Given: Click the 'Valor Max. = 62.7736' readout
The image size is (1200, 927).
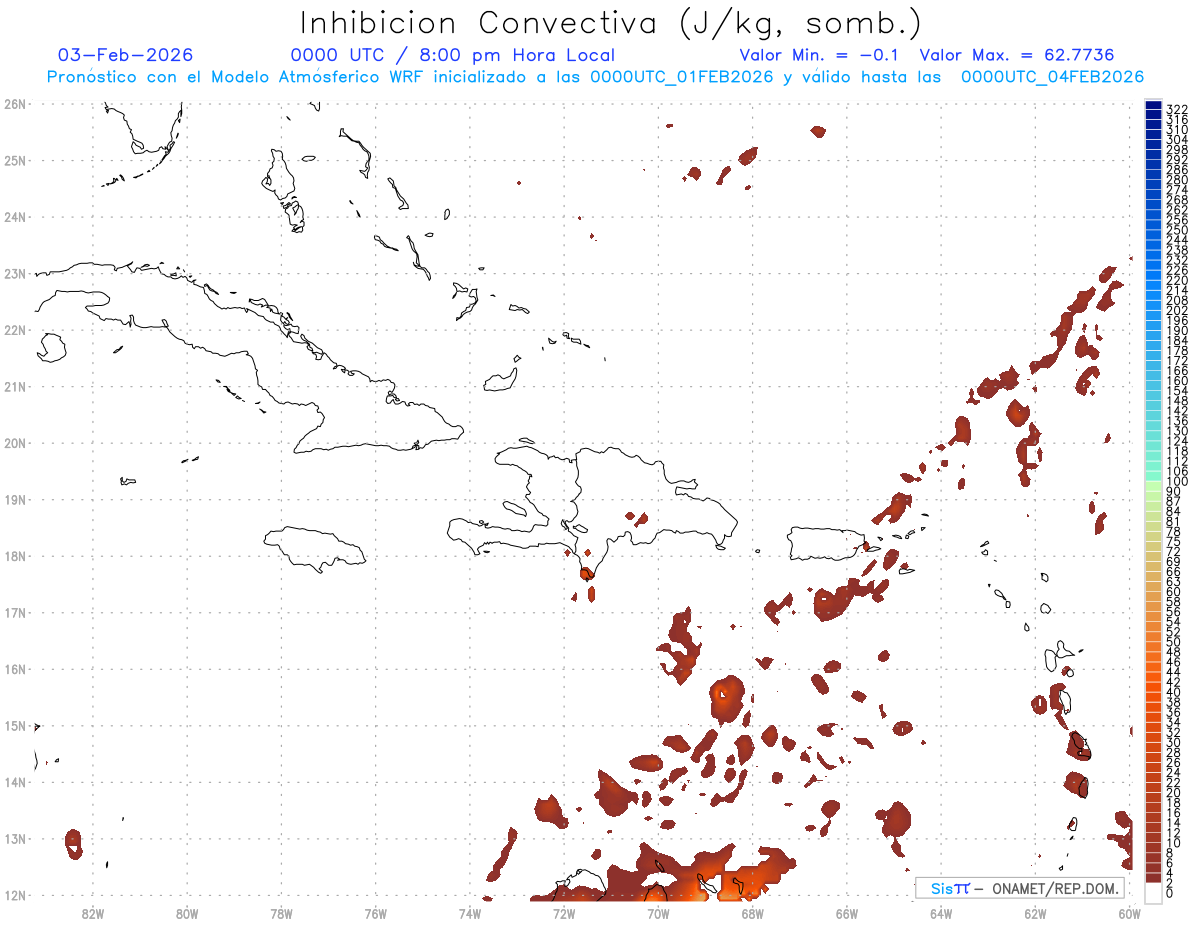Looking at the screenshot, I should 1016,55.
